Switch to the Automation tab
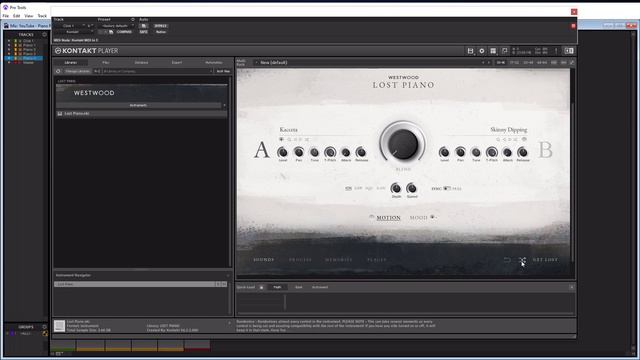 tap(213, 62)
